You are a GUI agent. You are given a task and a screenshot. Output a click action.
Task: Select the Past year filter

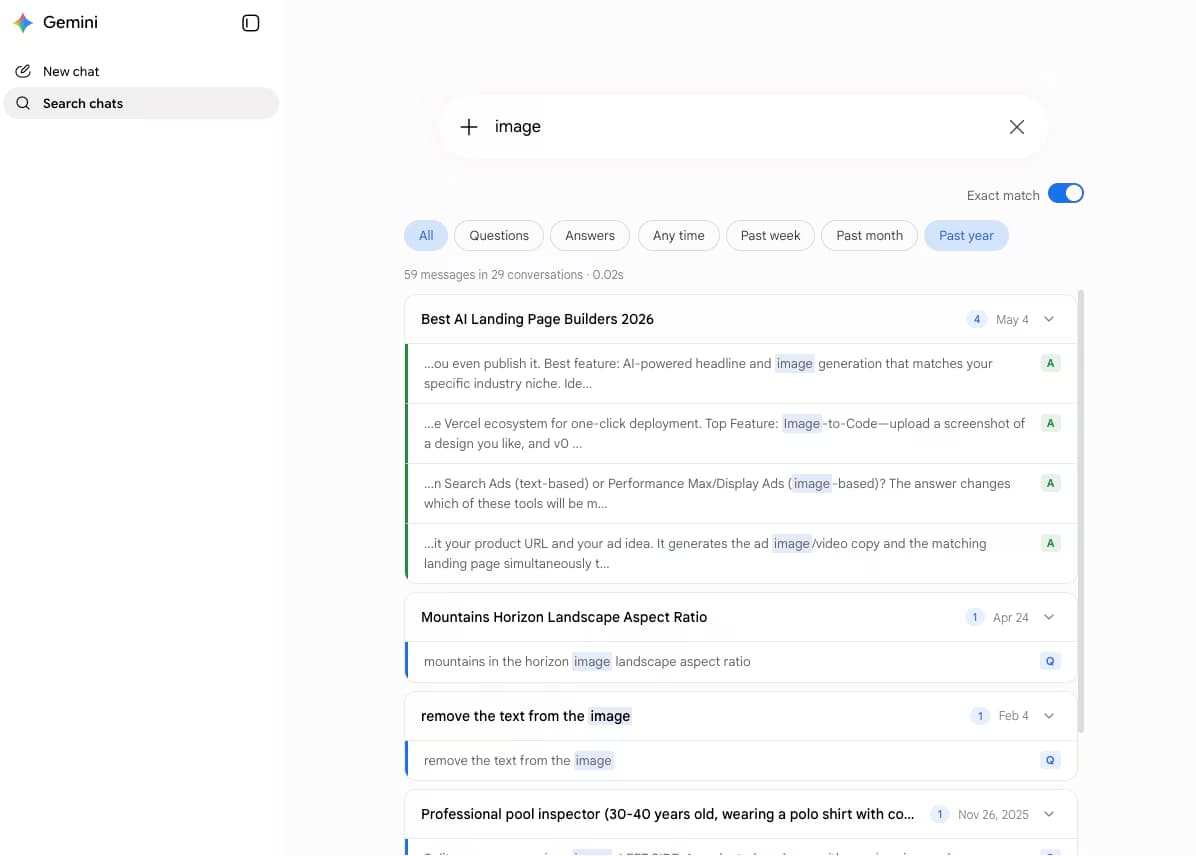pyautogui.click(x=966, y=236)
